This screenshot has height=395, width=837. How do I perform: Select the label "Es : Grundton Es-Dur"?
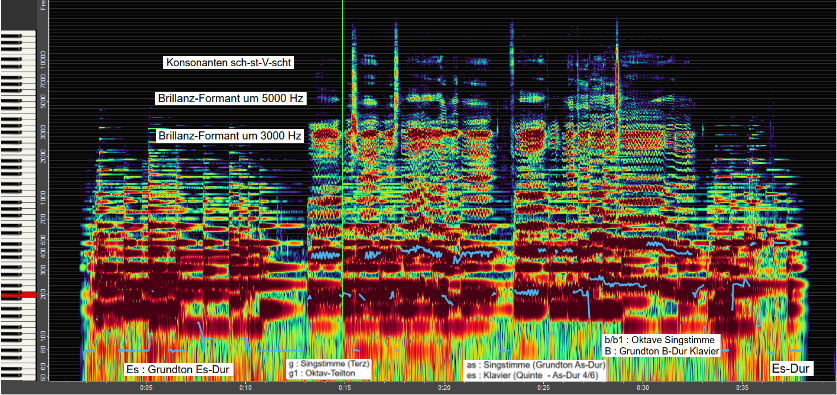pyautogui.click(x=178, y=369)
